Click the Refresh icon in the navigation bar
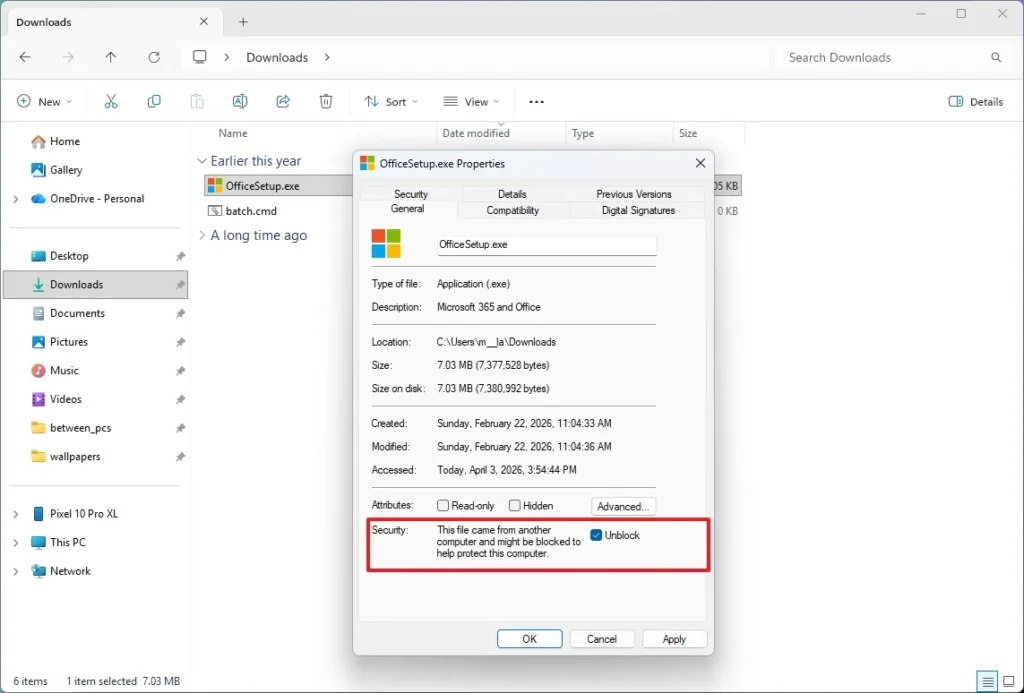This screenshot has height=693, width=1024. [153, 57]
